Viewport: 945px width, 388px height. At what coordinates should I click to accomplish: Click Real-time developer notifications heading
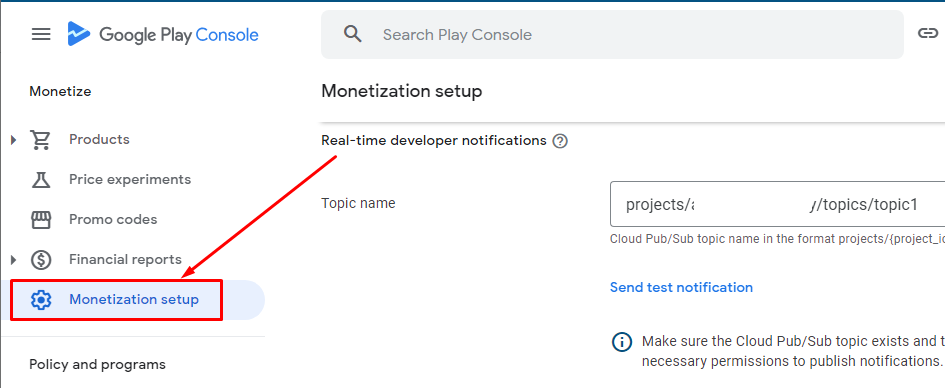tap(433, 140)
